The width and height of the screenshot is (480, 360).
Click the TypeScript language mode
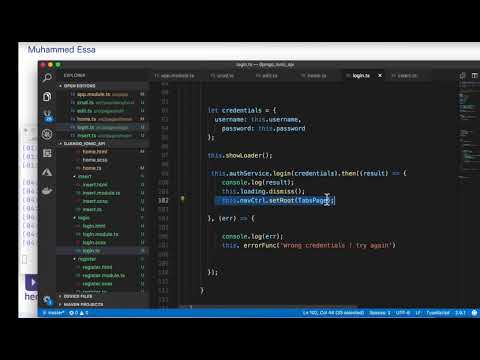[x=438, y=313]
